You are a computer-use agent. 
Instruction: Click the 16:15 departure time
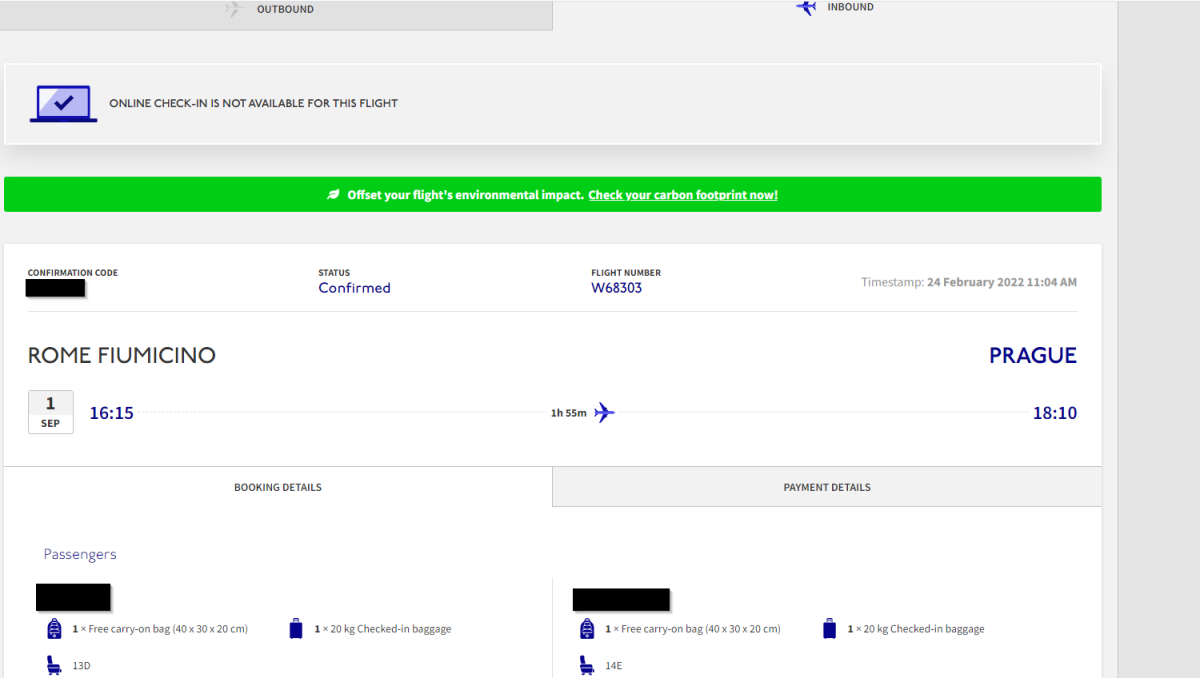(x=111, y=413)
